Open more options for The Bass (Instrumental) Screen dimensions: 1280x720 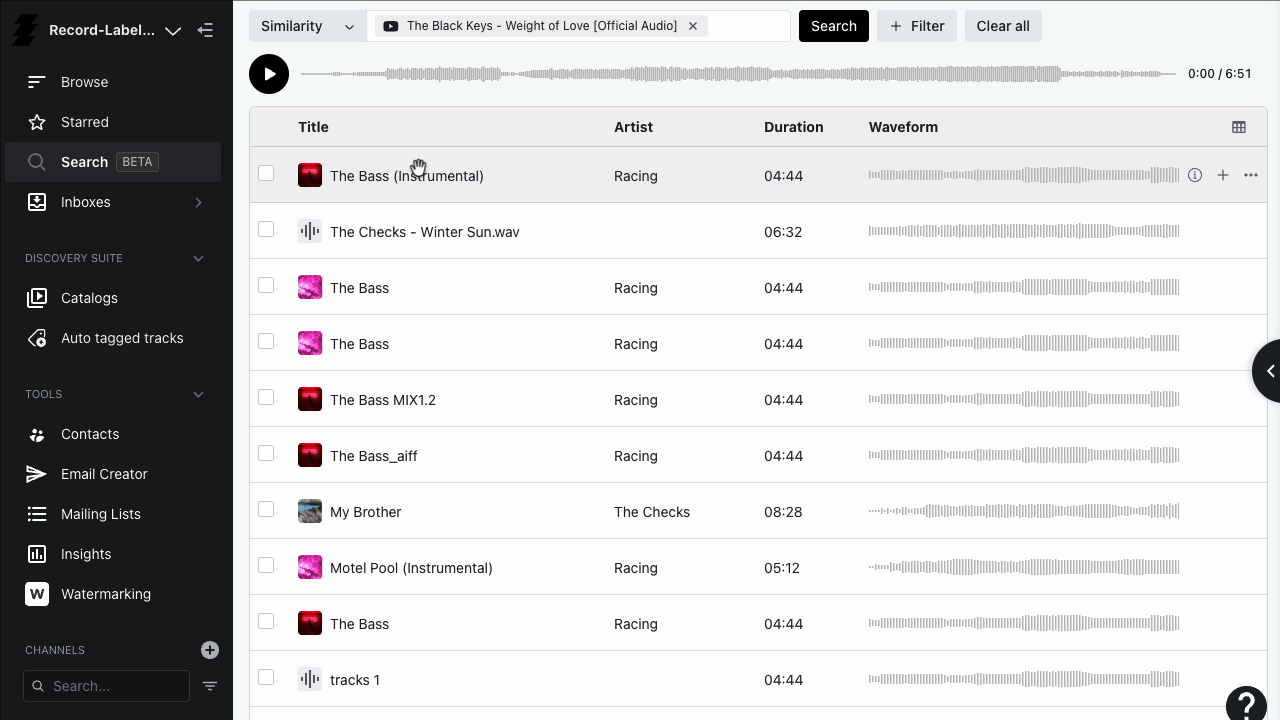pos(1251,175)
